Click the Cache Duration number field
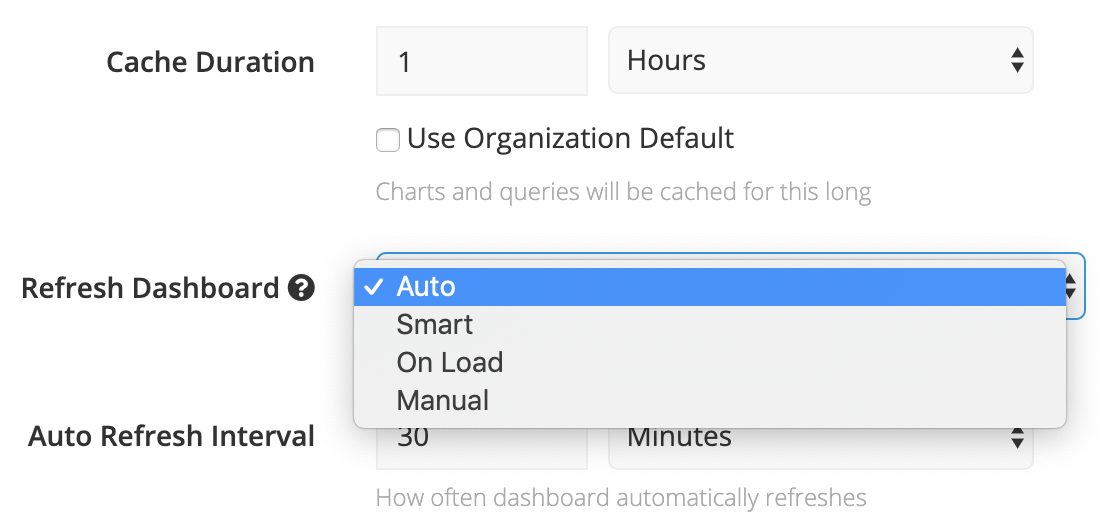The height and width of the screenshot is (530, 1111). 482,61
